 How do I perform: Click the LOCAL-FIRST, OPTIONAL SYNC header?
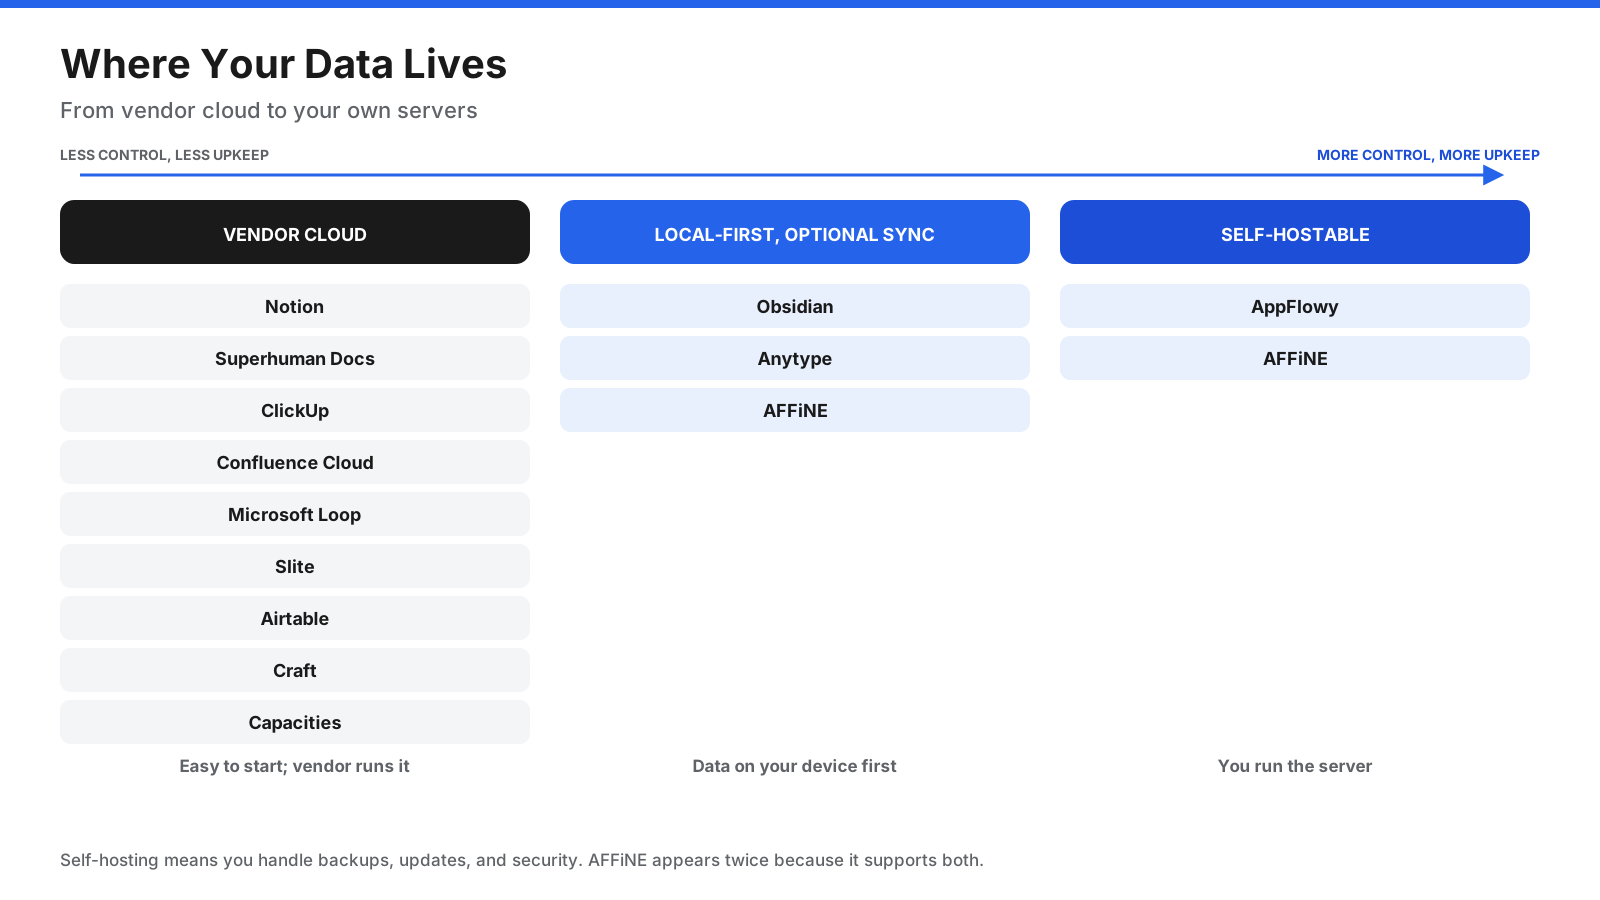click(795, 232)
